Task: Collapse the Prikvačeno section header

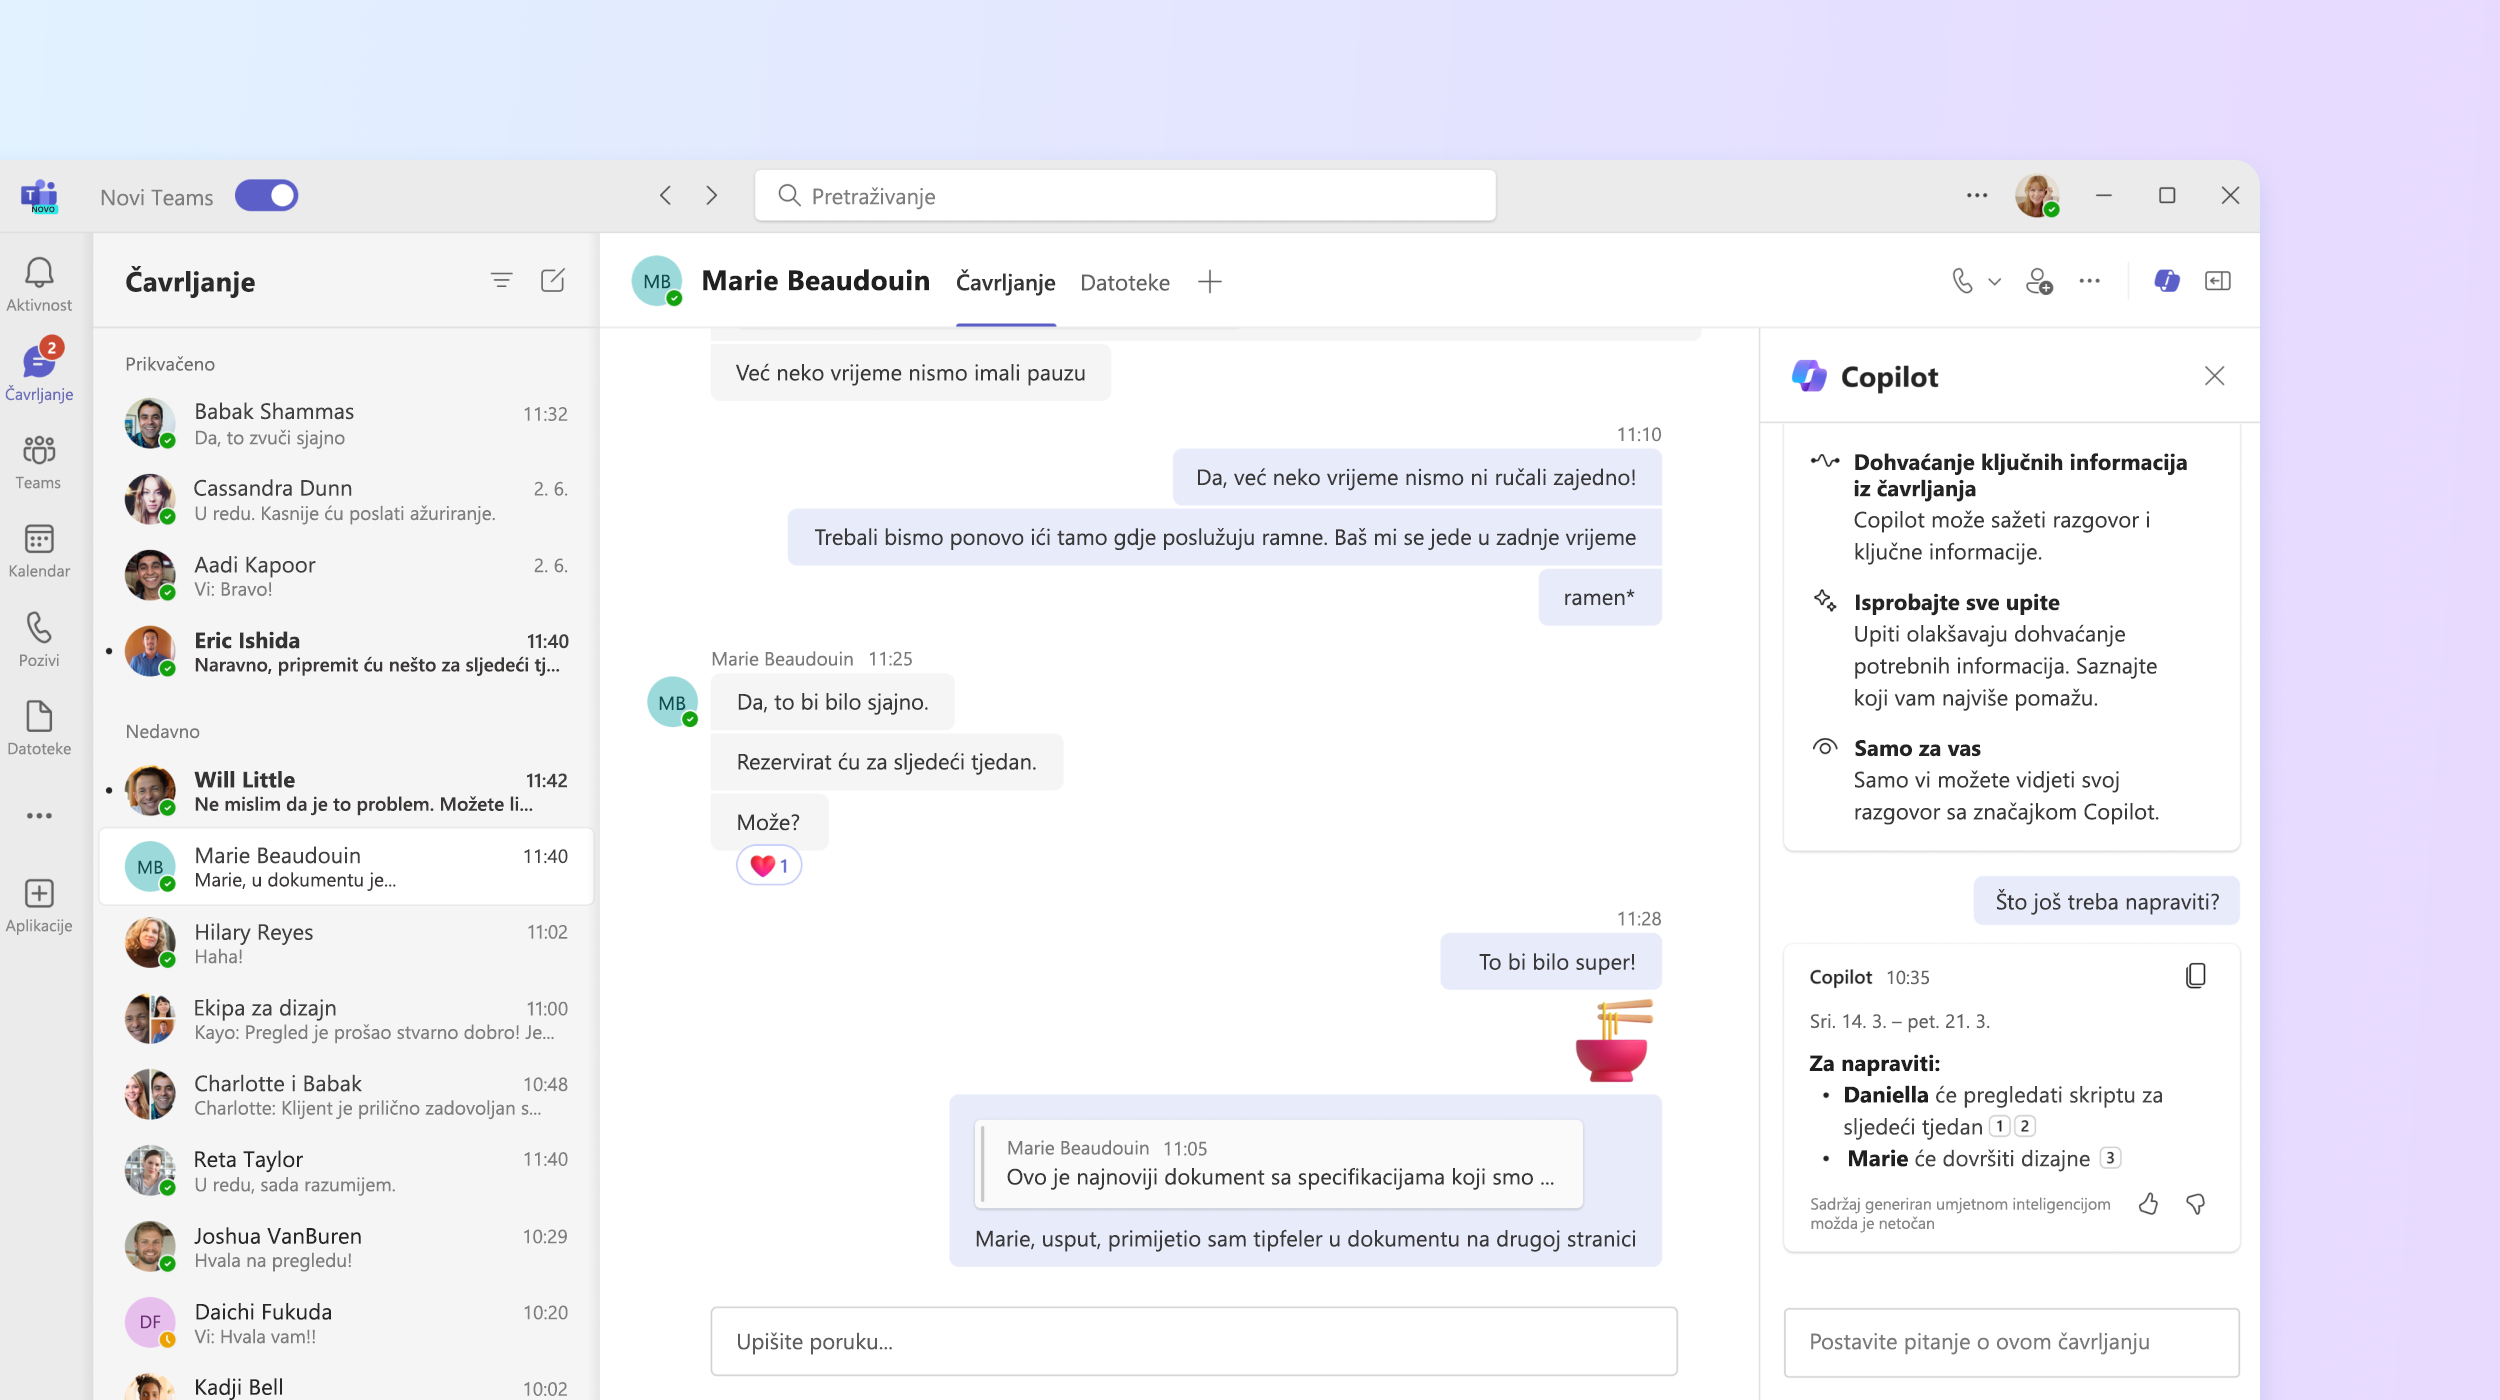Action: [x=170, y=364]
